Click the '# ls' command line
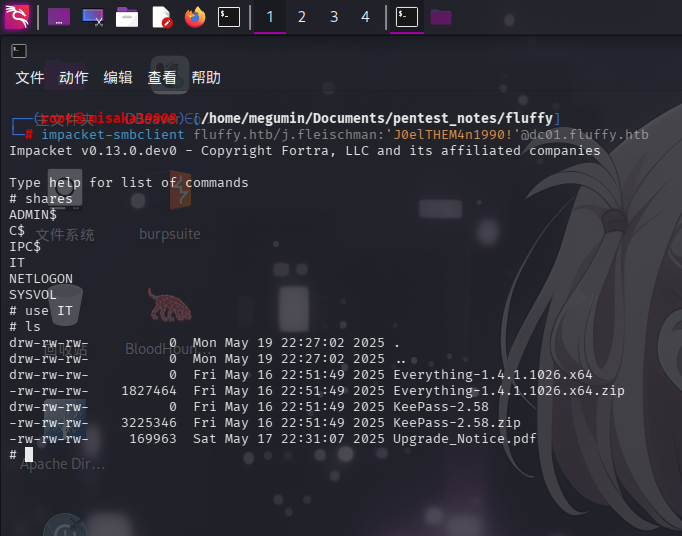 (x=25, y=327)
